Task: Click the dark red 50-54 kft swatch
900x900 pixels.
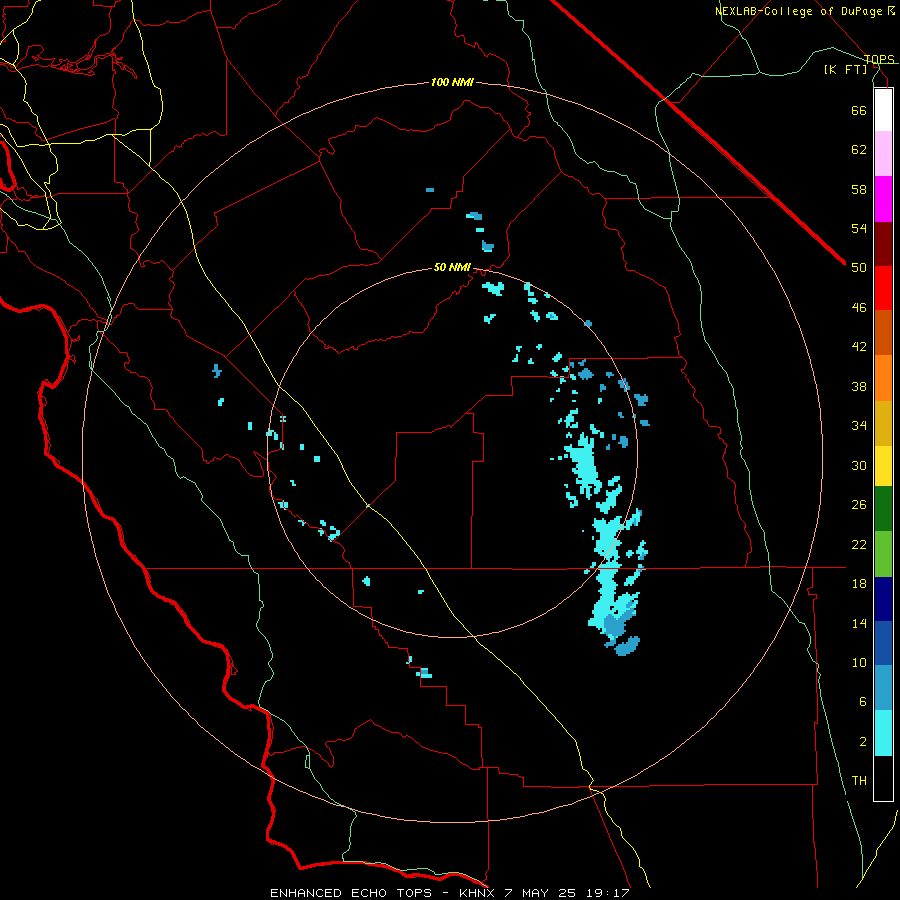Action: pos(883,244)
